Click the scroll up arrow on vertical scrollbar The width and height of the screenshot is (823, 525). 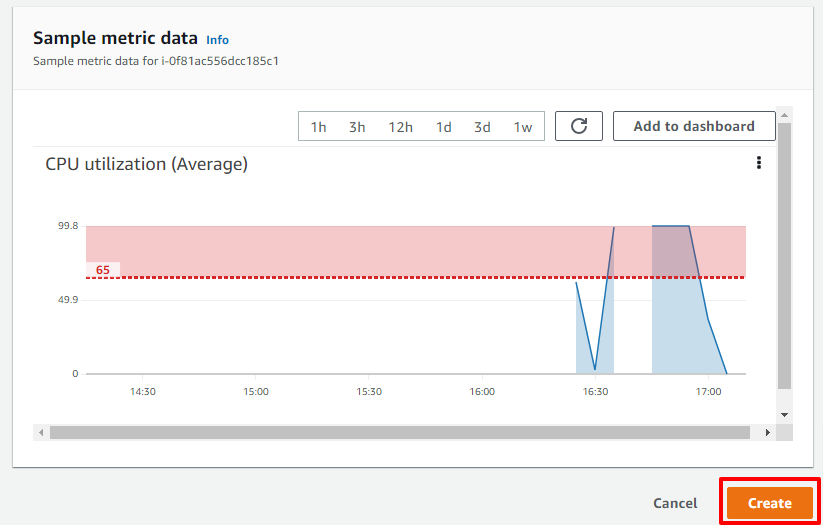784,116
